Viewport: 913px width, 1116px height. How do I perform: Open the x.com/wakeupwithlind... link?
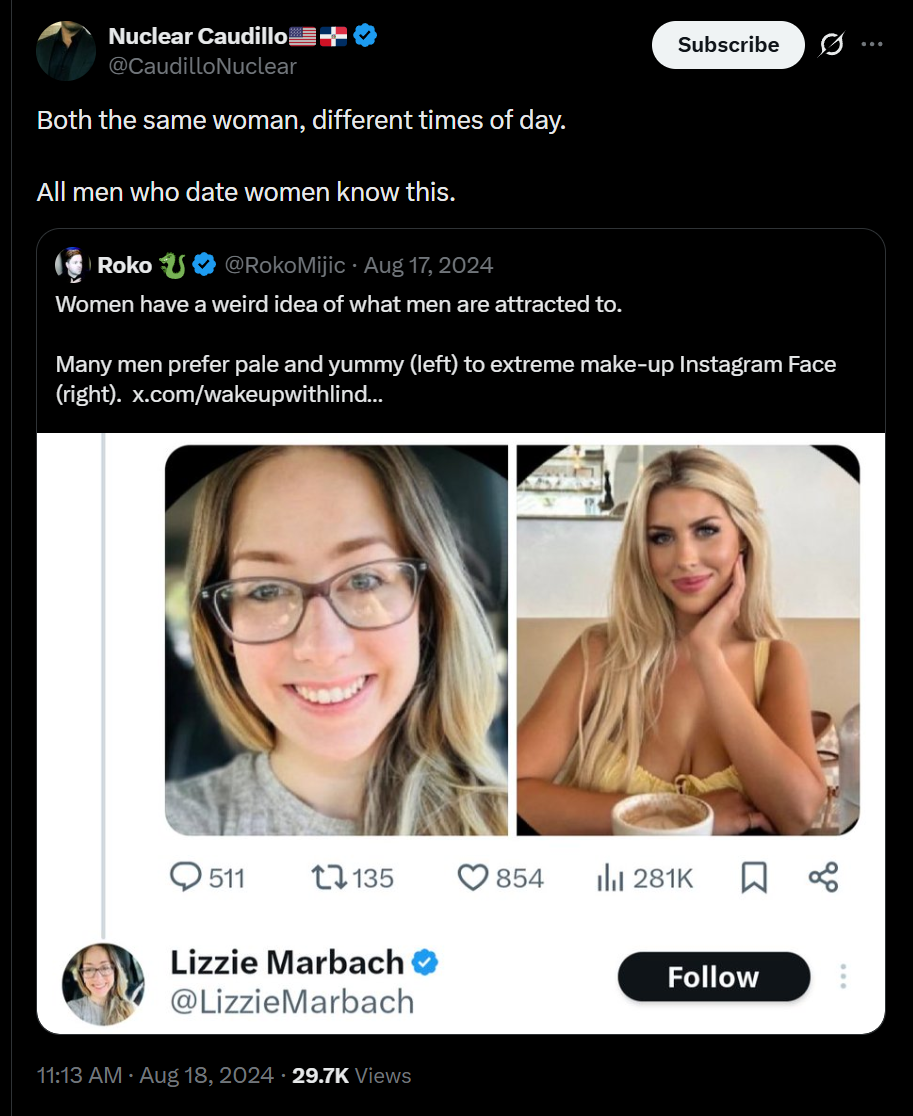257,394
